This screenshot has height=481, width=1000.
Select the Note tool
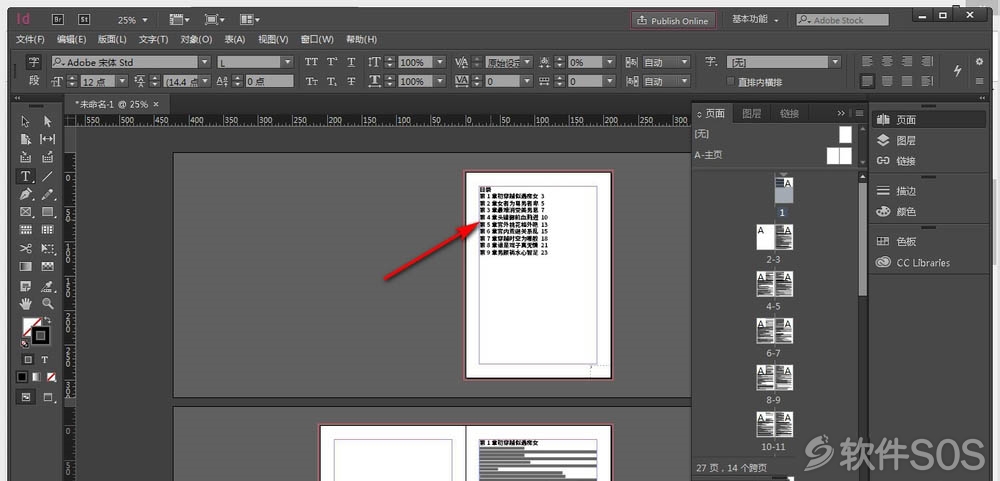pyautogui.click(x=26, y=286)
